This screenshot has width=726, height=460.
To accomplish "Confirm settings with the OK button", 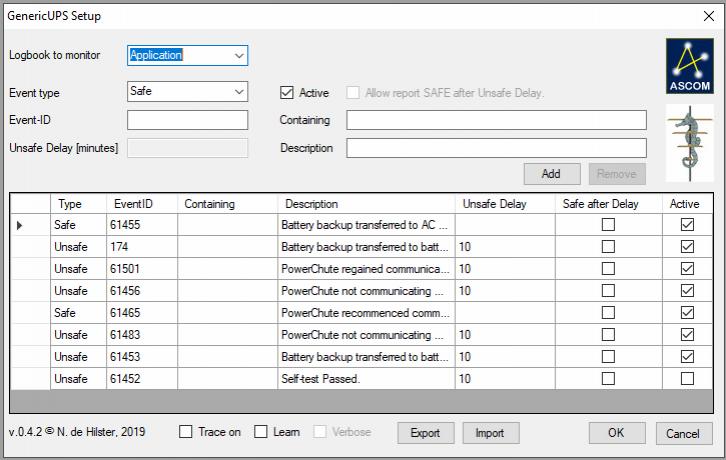I will pyautogui.click(x=617, y=433).
